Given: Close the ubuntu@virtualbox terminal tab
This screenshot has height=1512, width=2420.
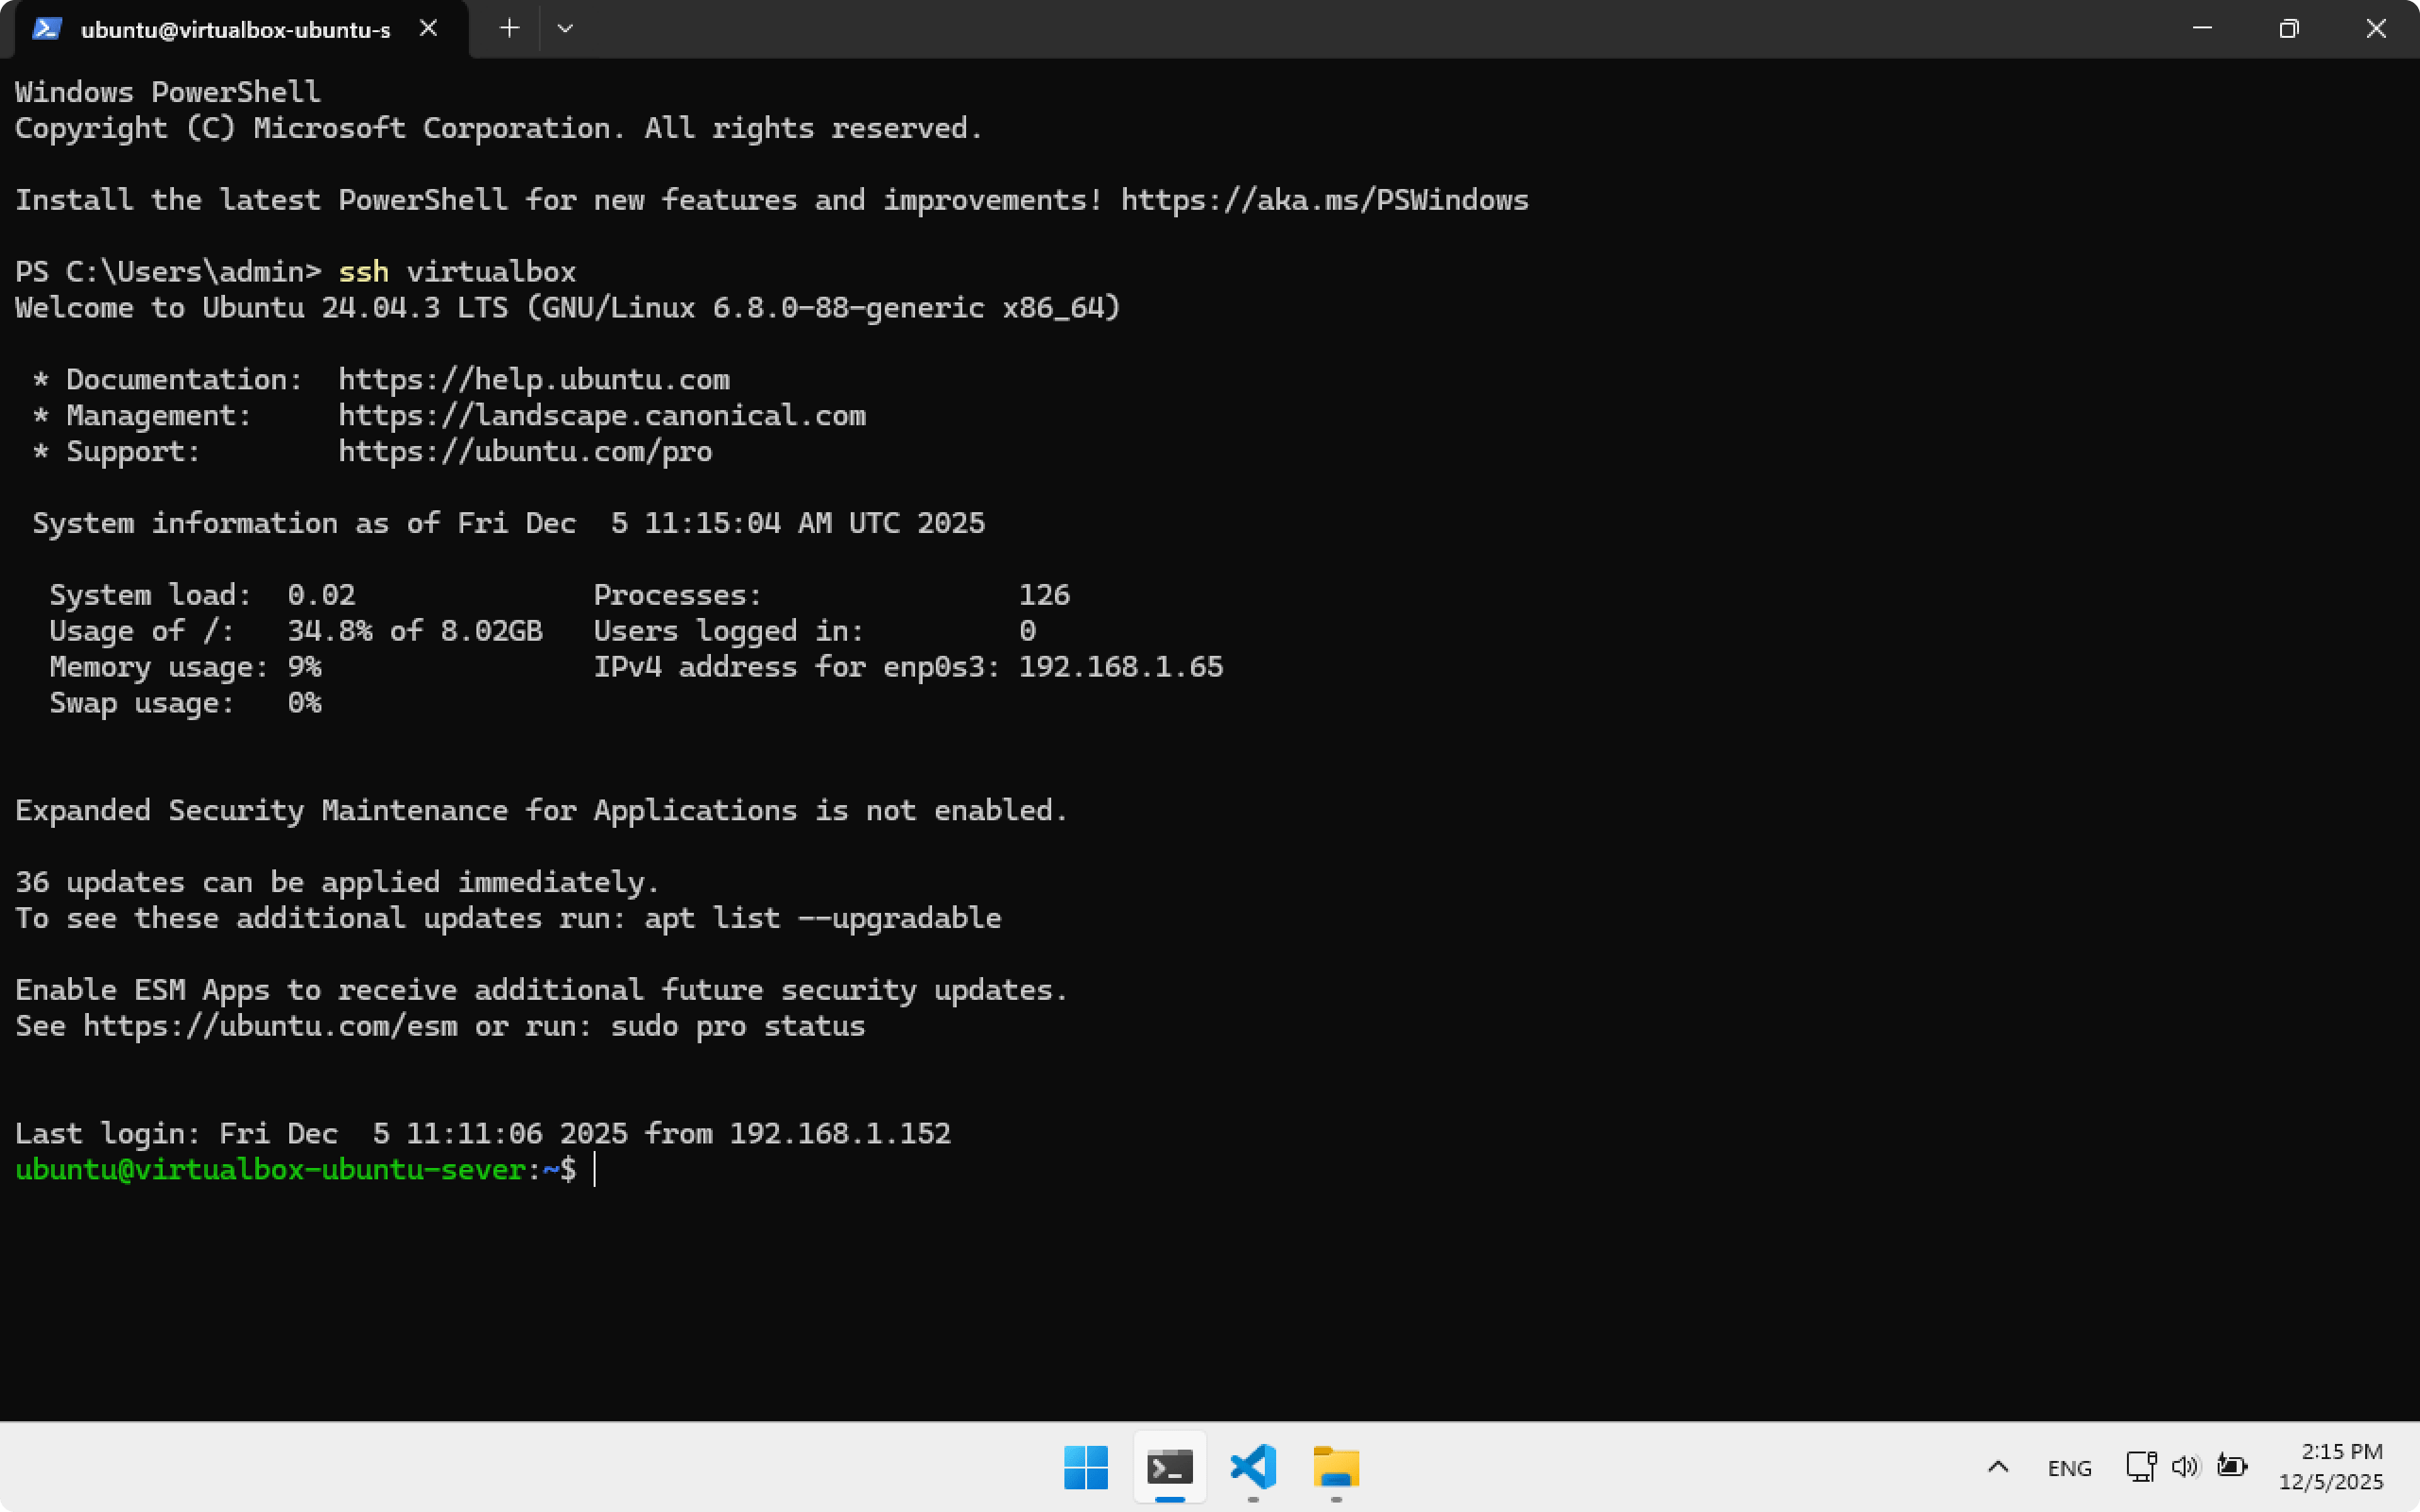Looking at the screenshot, I should (428, 28).
